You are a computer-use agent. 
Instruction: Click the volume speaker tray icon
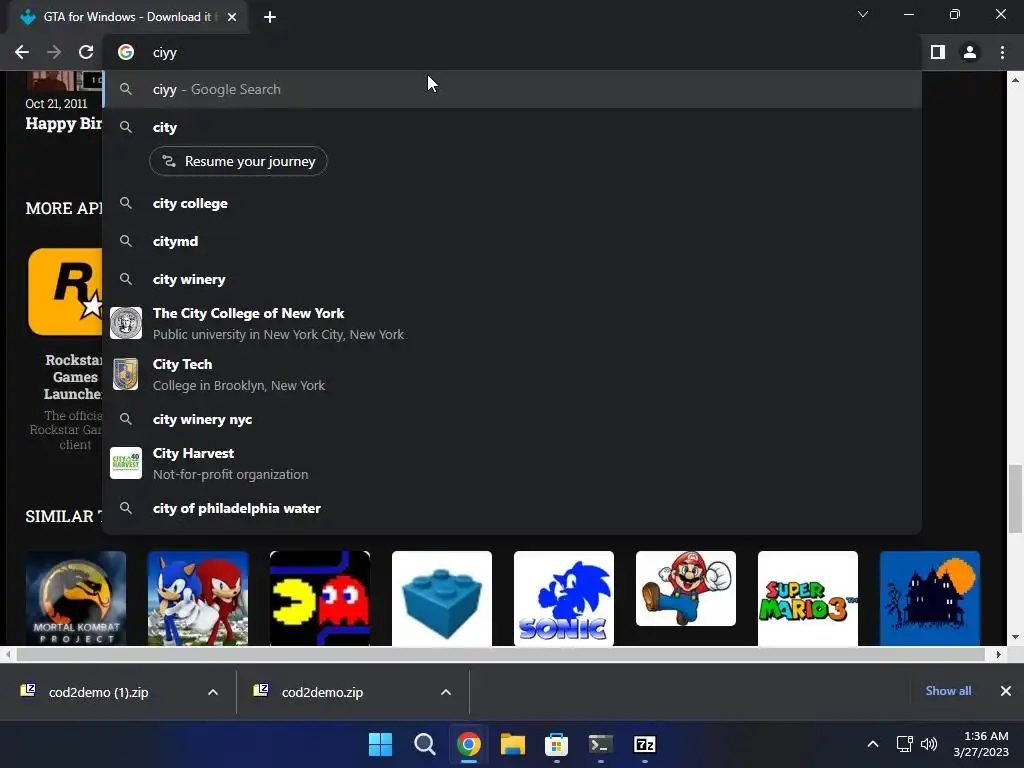coord(929,744)
